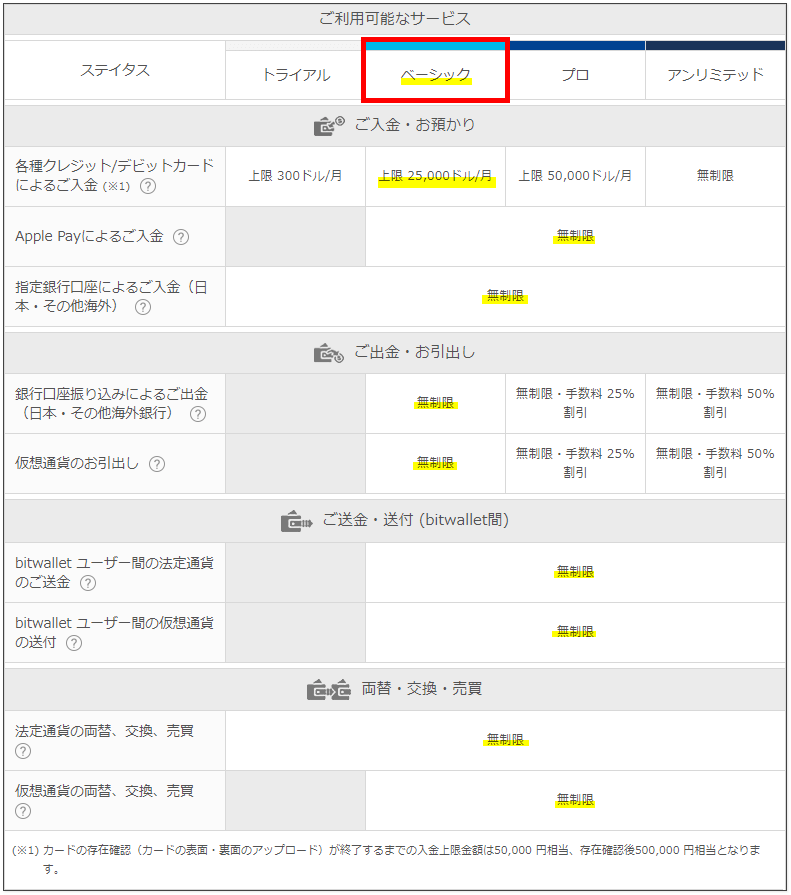Click the transfer icon beside ご送金・送付
Viewport: 791px width, 895px height.
click(297, 521)
